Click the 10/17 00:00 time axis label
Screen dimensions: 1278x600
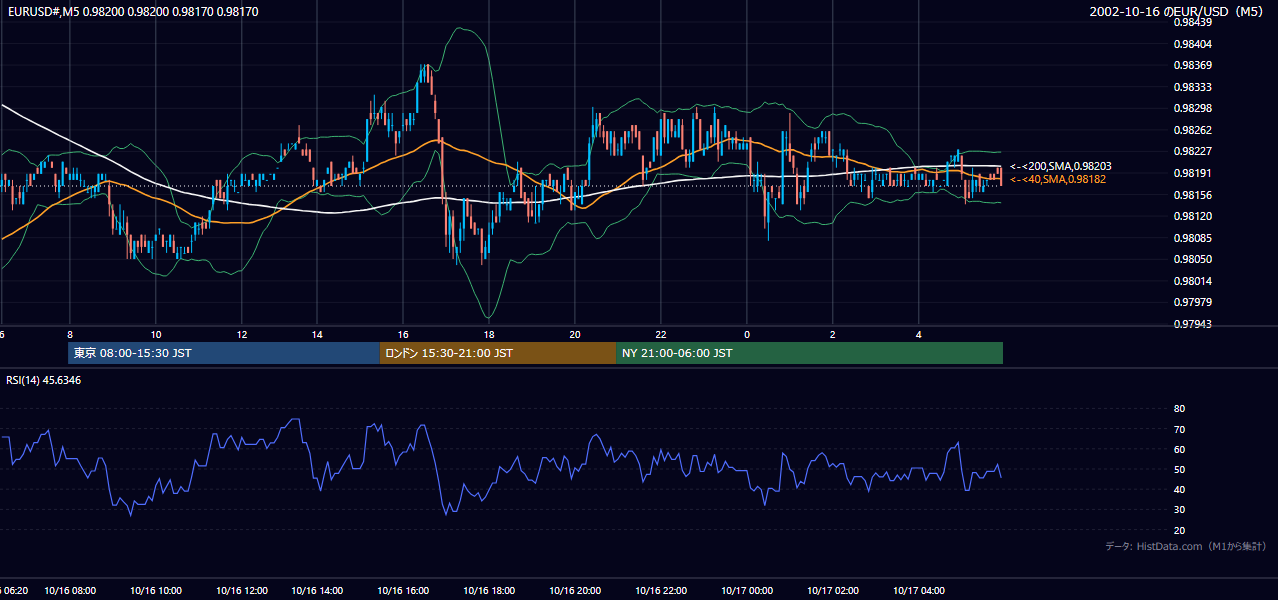pyautogui.click(x=747, y=591)
